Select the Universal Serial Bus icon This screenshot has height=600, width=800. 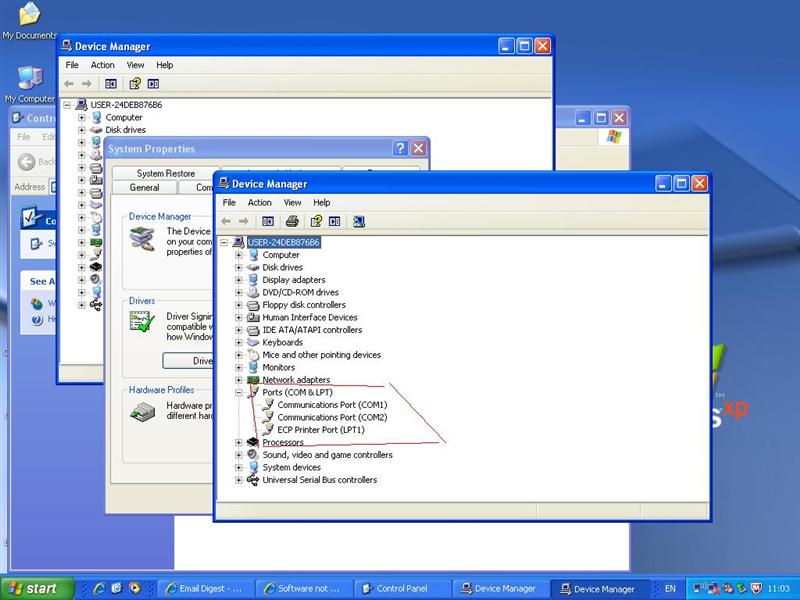(253, 480)
